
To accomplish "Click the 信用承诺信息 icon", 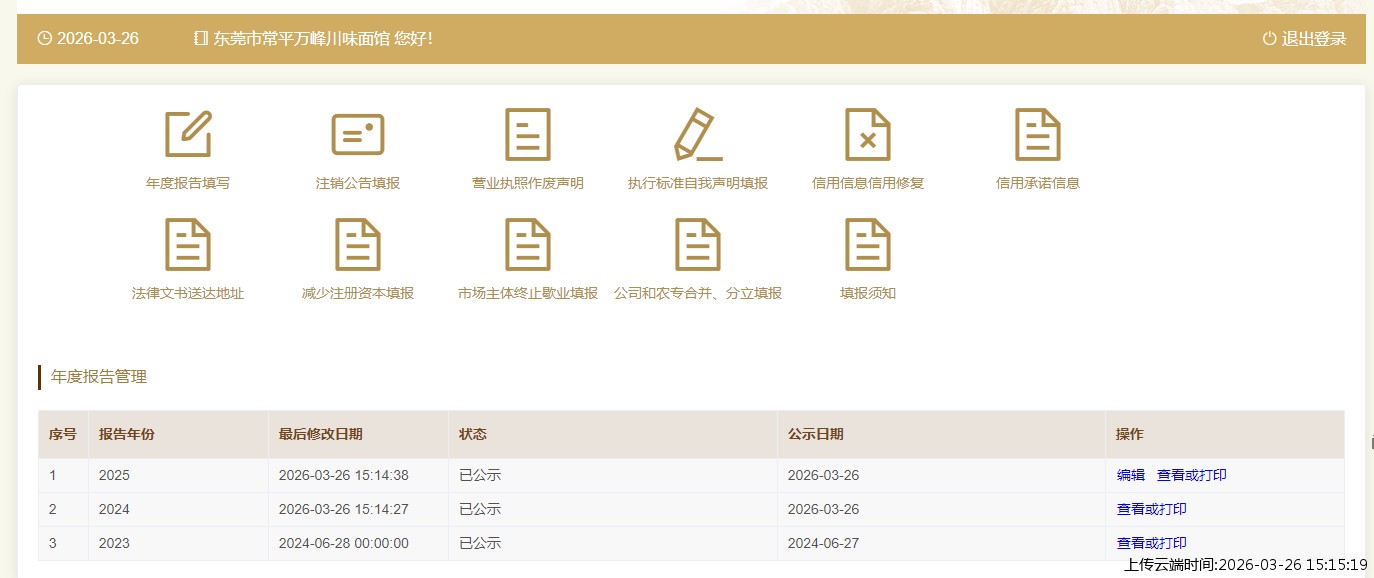I will pyautogui.click(x=1038, y=134).
